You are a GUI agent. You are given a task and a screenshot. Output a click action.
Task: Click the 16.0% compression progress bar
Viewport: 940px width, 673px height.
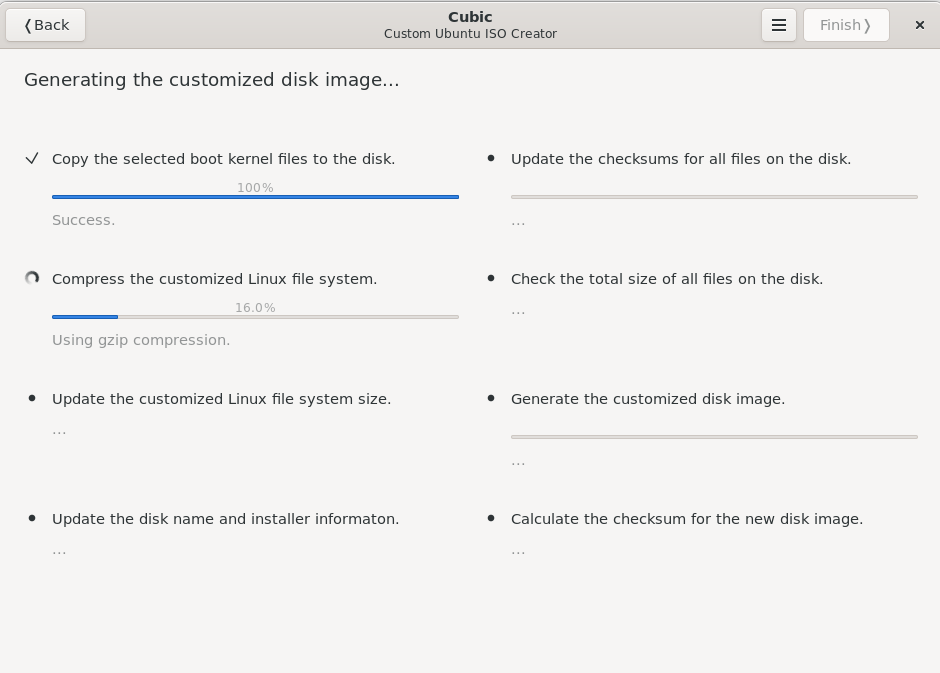point(255,317)
